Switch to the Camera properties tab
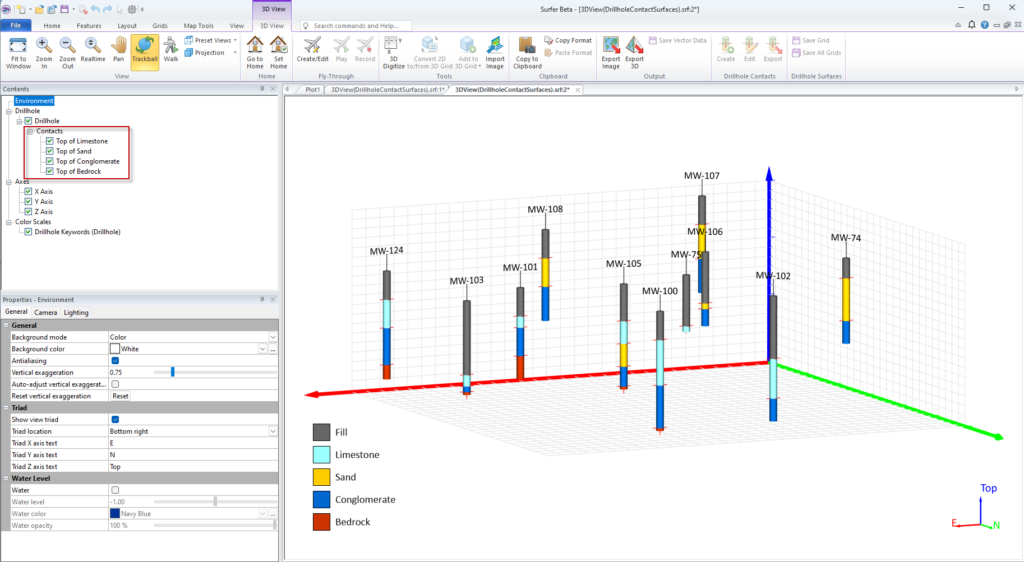The width and height of the screenshot is (1024, 562). [44, 312]
